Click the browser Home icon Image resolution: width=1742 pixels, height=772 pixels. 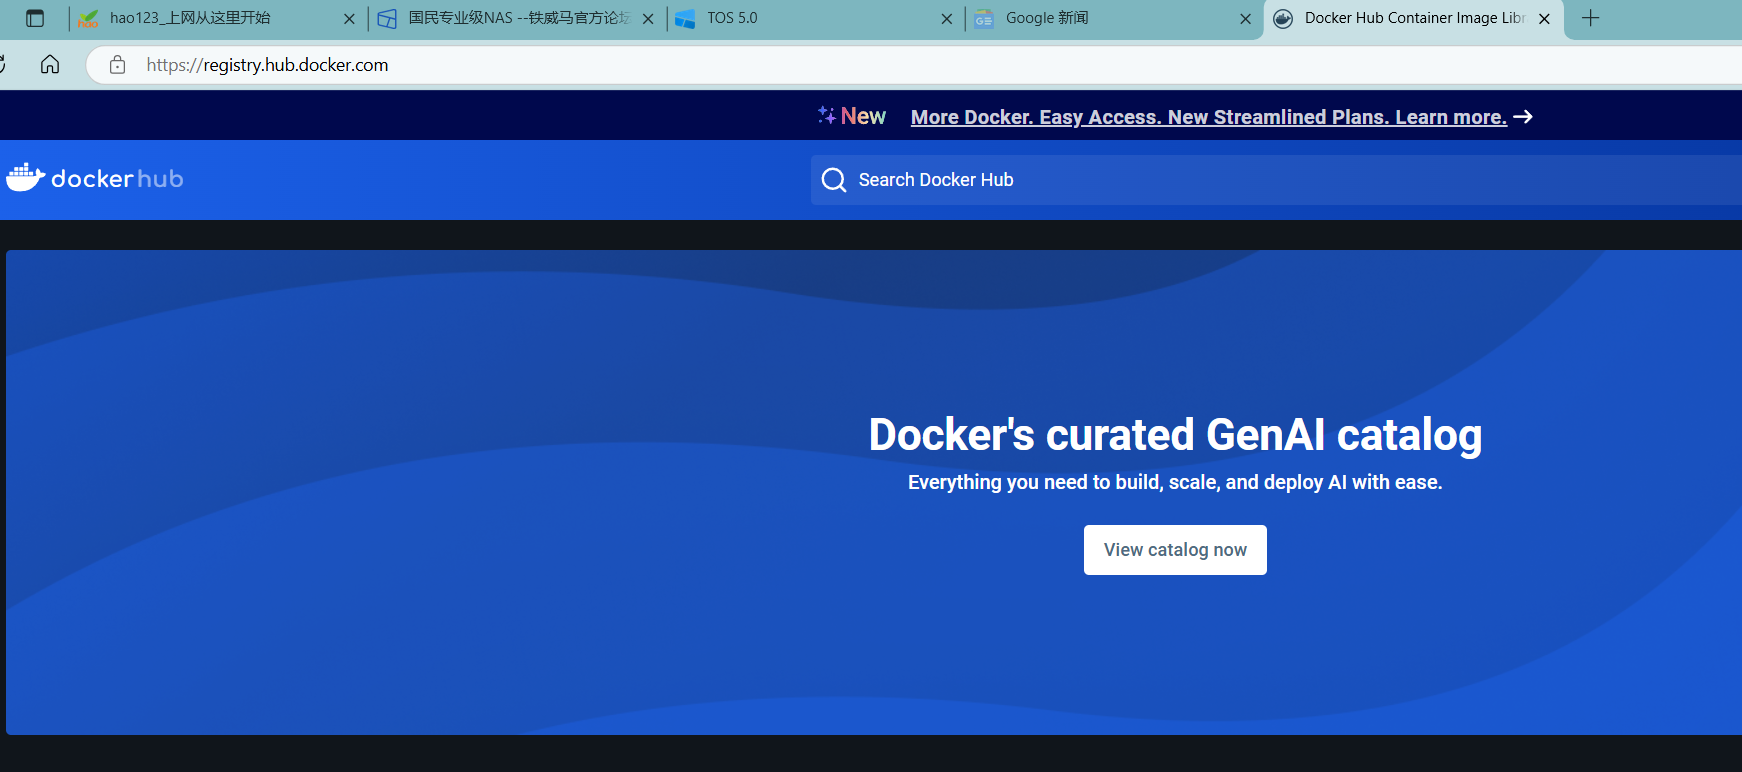tap(50, 65)
